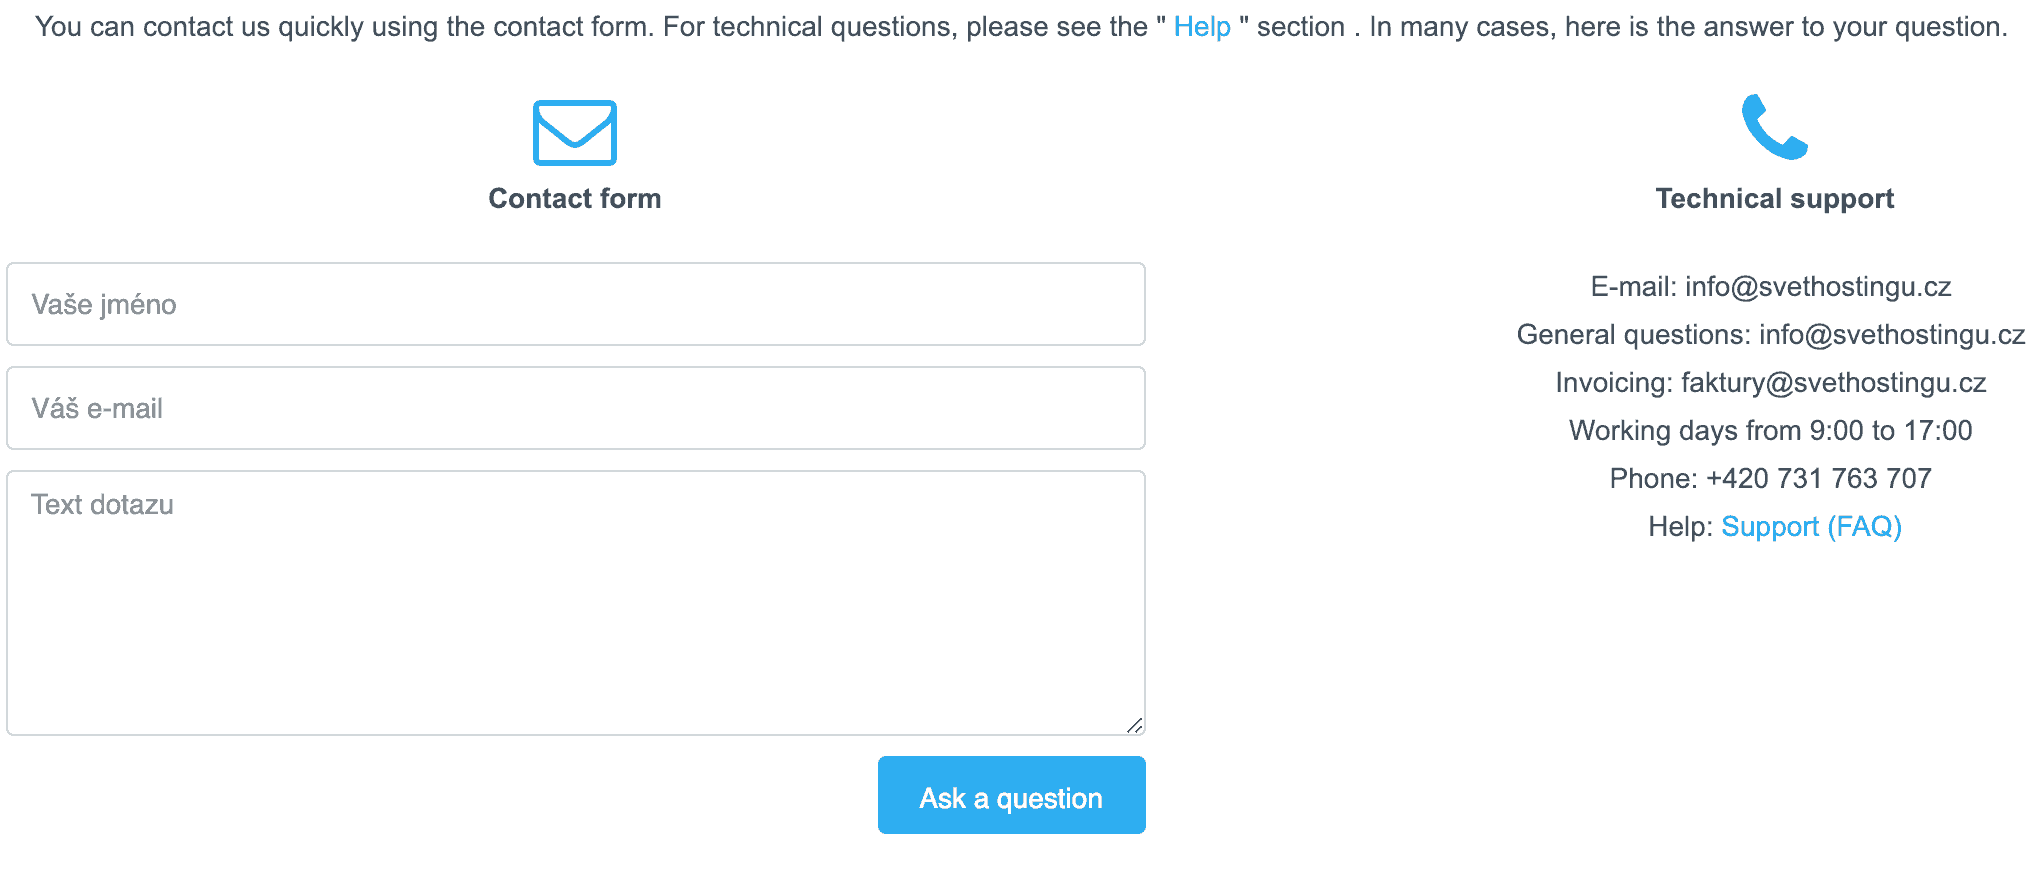
Task: Click the Invoicing faktury@svethostingu.cz address
Action: tap(1834, 383)
